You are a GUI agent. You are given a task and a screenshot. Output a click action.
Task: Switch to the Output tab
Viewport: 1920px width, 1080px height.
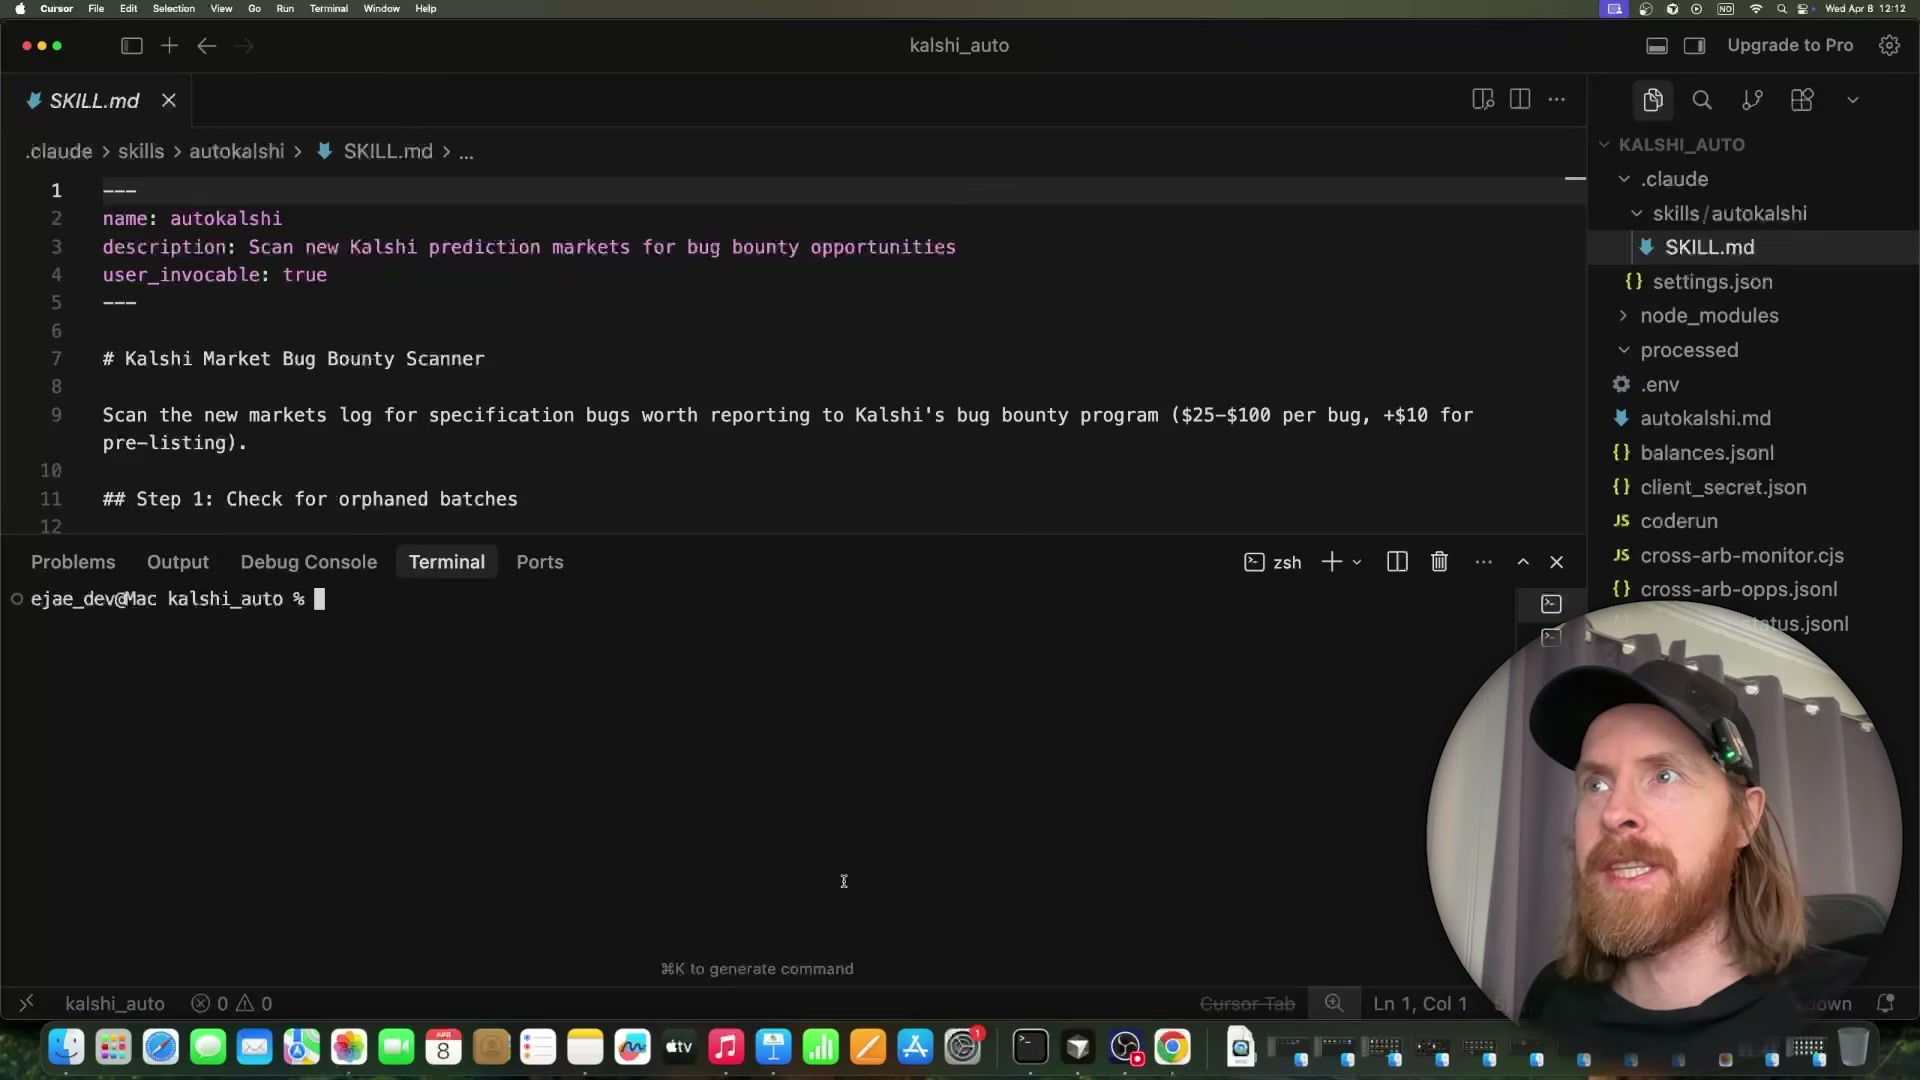tap(178, 562)
